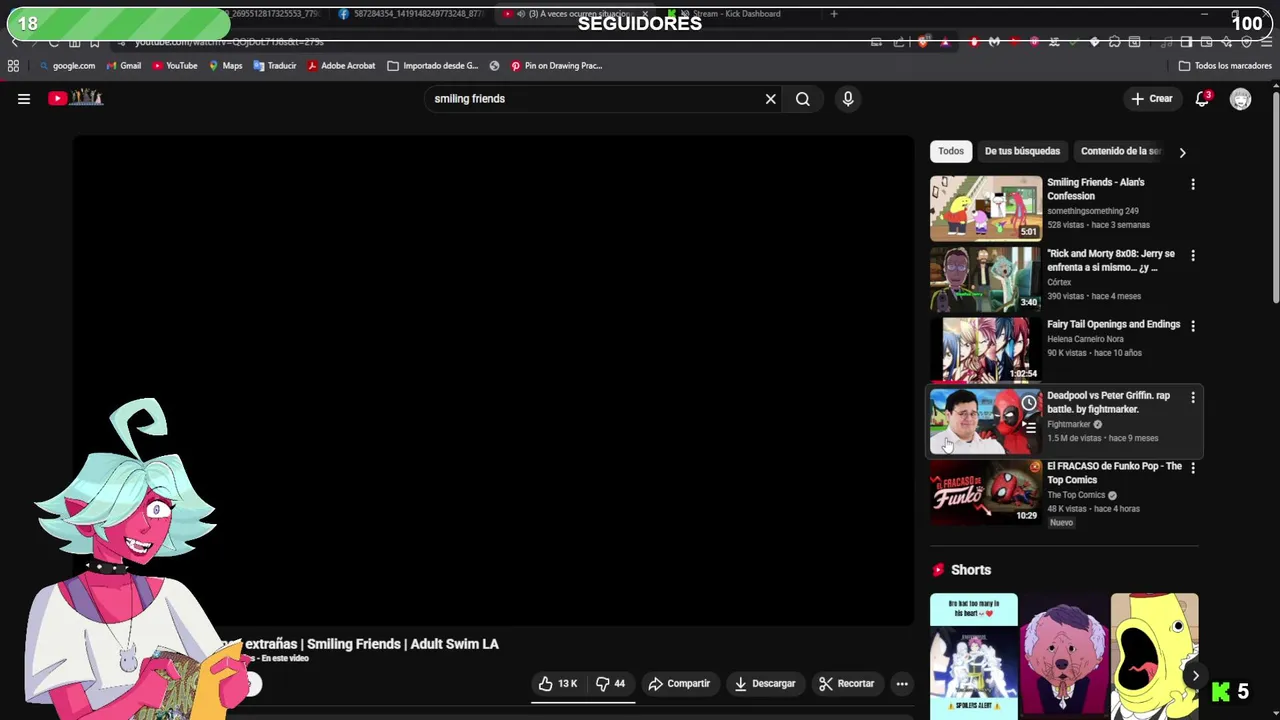Click the 'Shorts' section heading

click(x=971, y=570)
